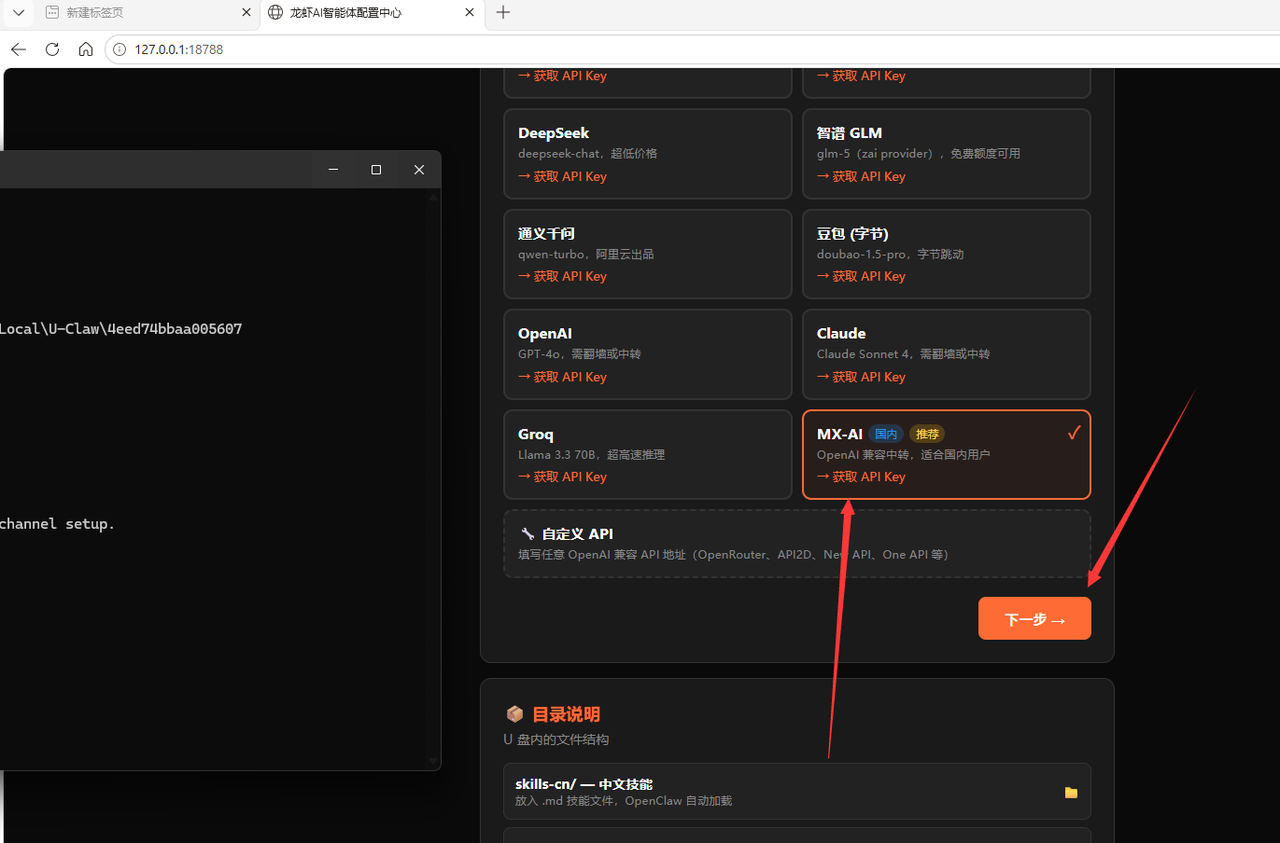This screenshot has height=843, width=1280.
Task: Switch to the 龙虾AI智能体配置中心 tab
Action: point(372,13)
